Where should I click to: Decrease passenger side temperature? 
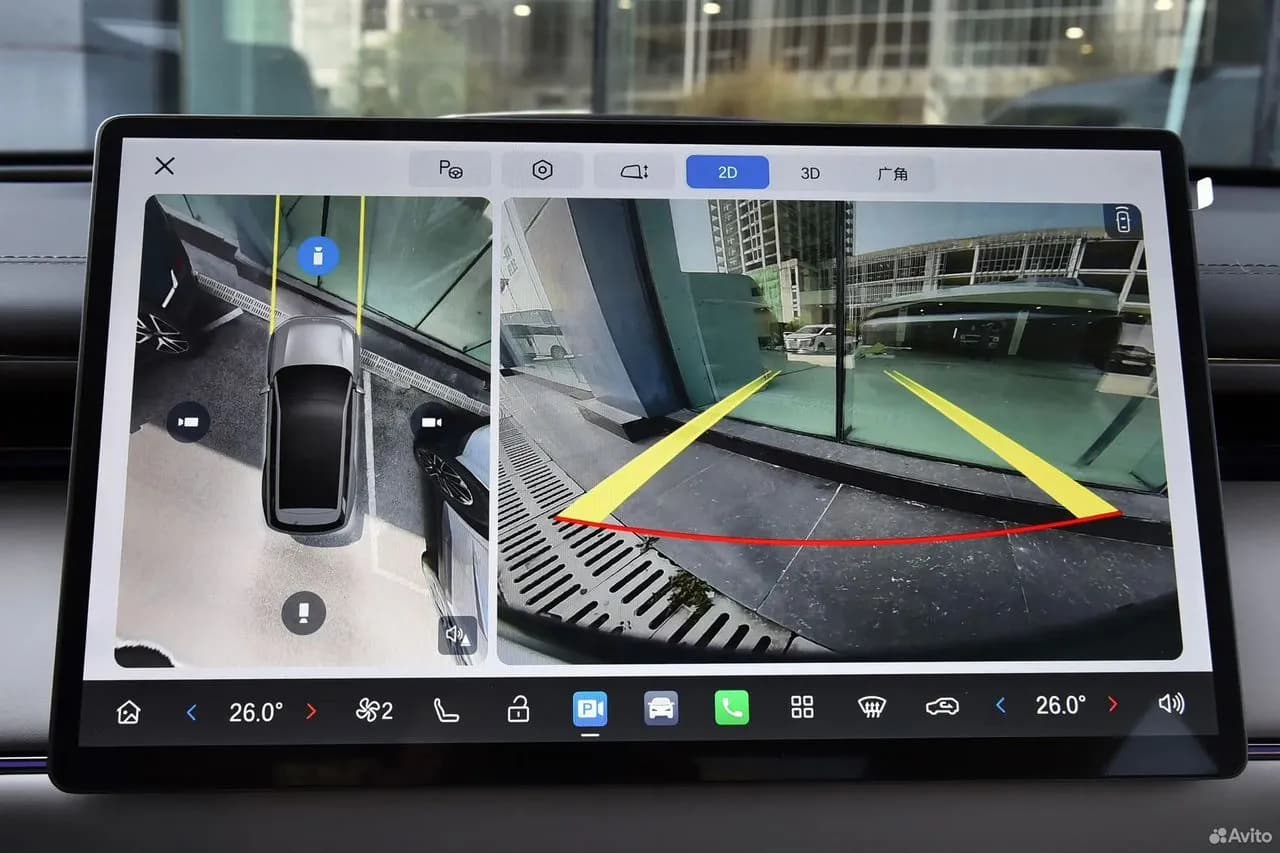tap(1000, 705)
